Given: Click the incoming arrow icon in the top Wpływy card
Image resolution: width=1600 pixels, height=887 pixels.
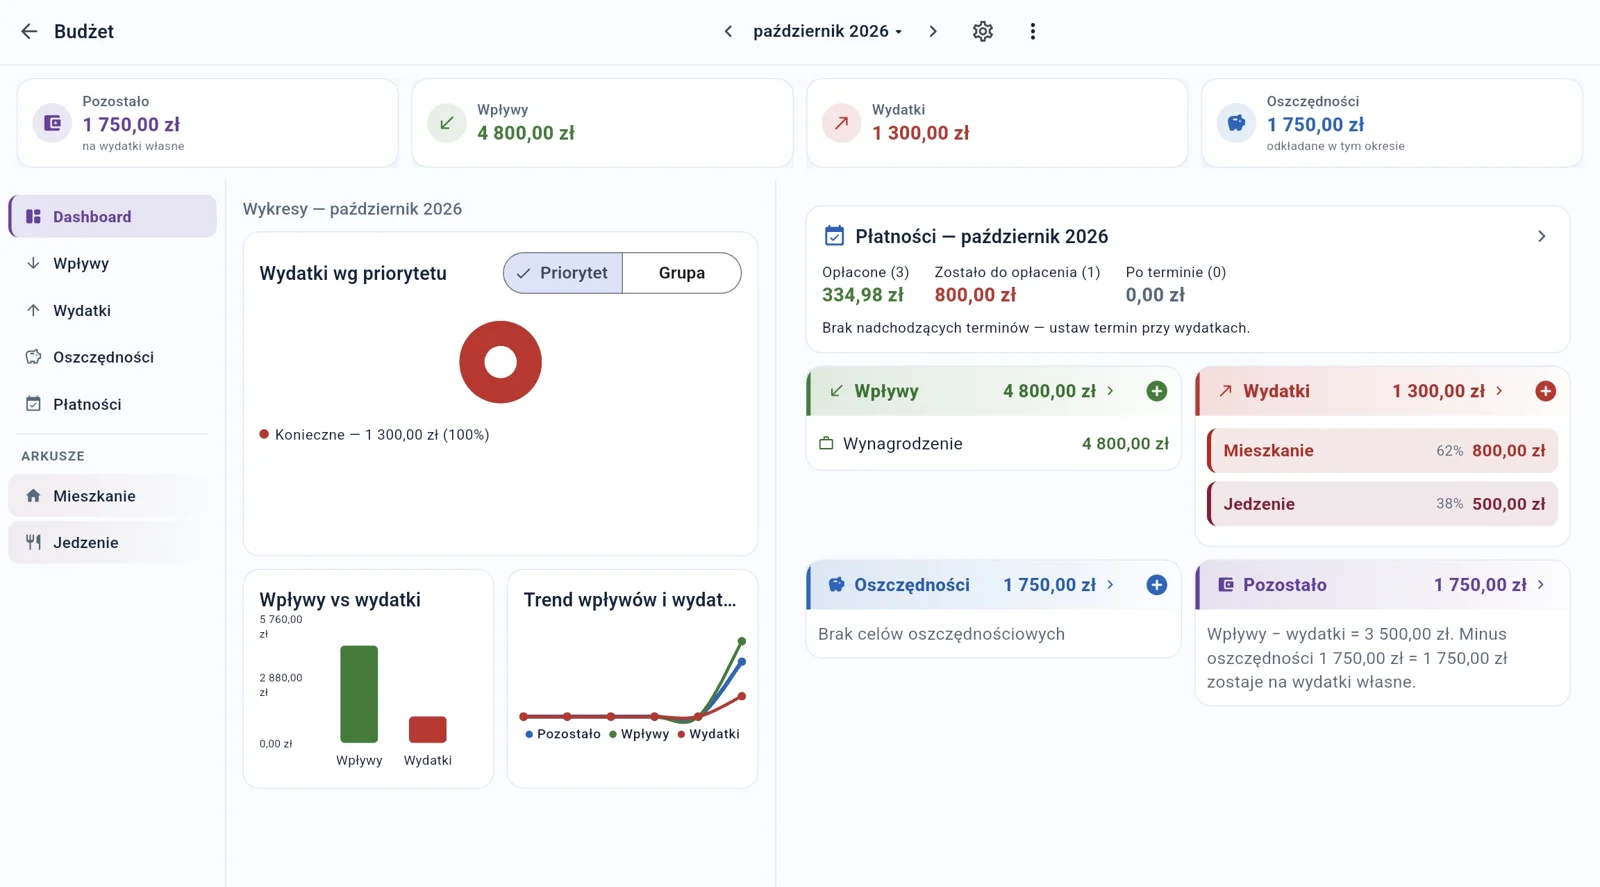Looking at the screenshot, I should 447,123.
